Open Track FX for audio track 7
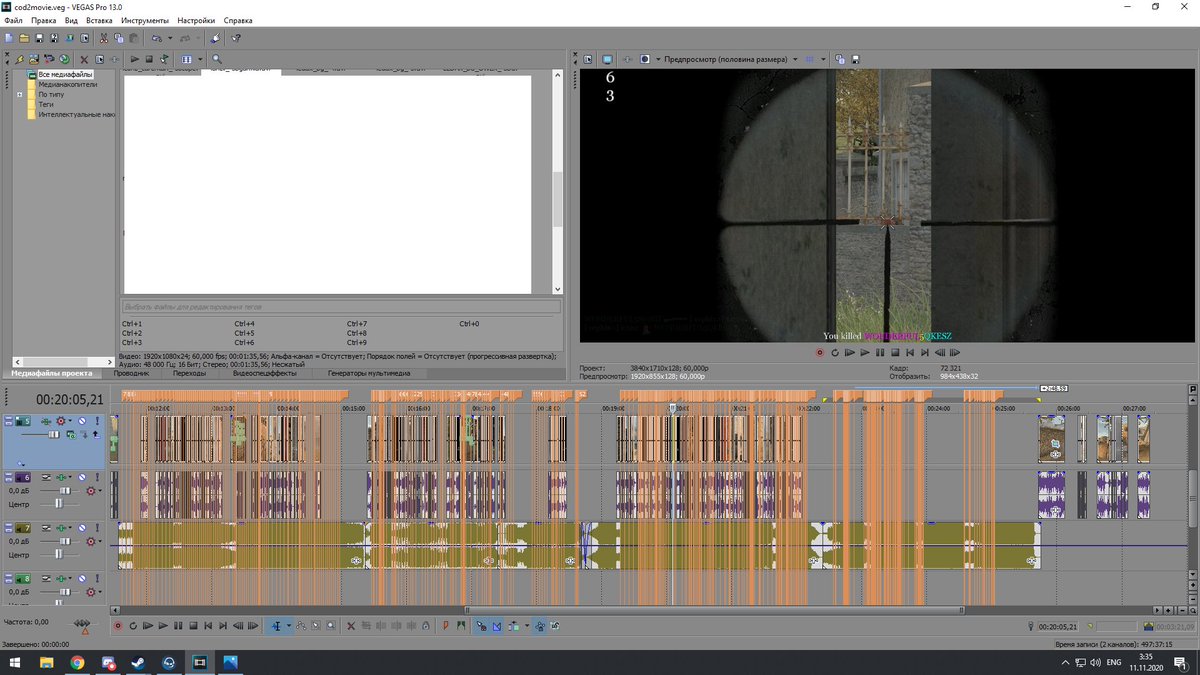This screenshot has width=1200, height=675. click(61, 528)
